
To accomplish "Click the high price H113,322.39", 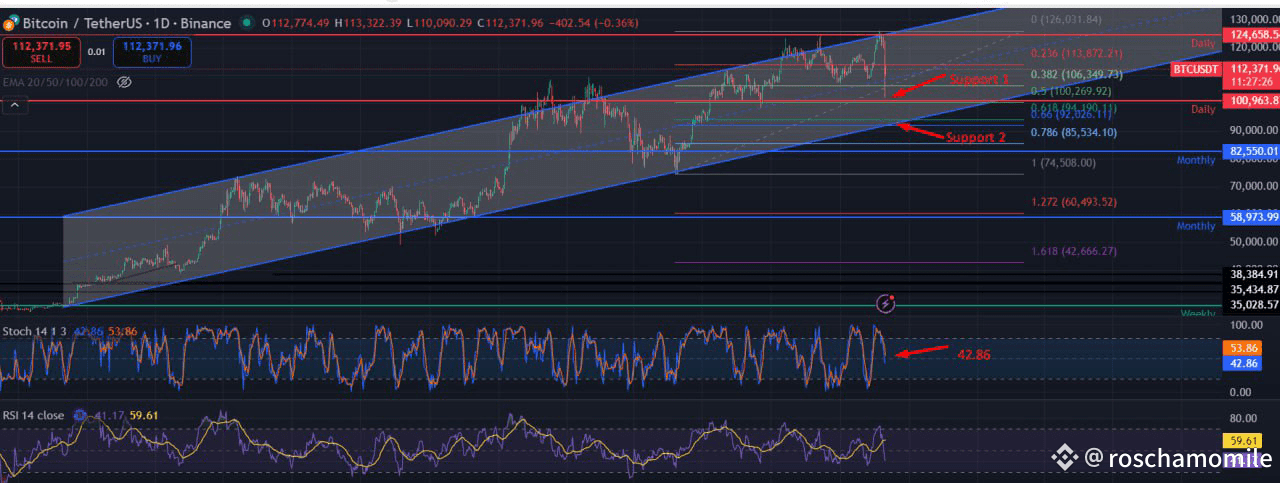I will click(369, 23).
